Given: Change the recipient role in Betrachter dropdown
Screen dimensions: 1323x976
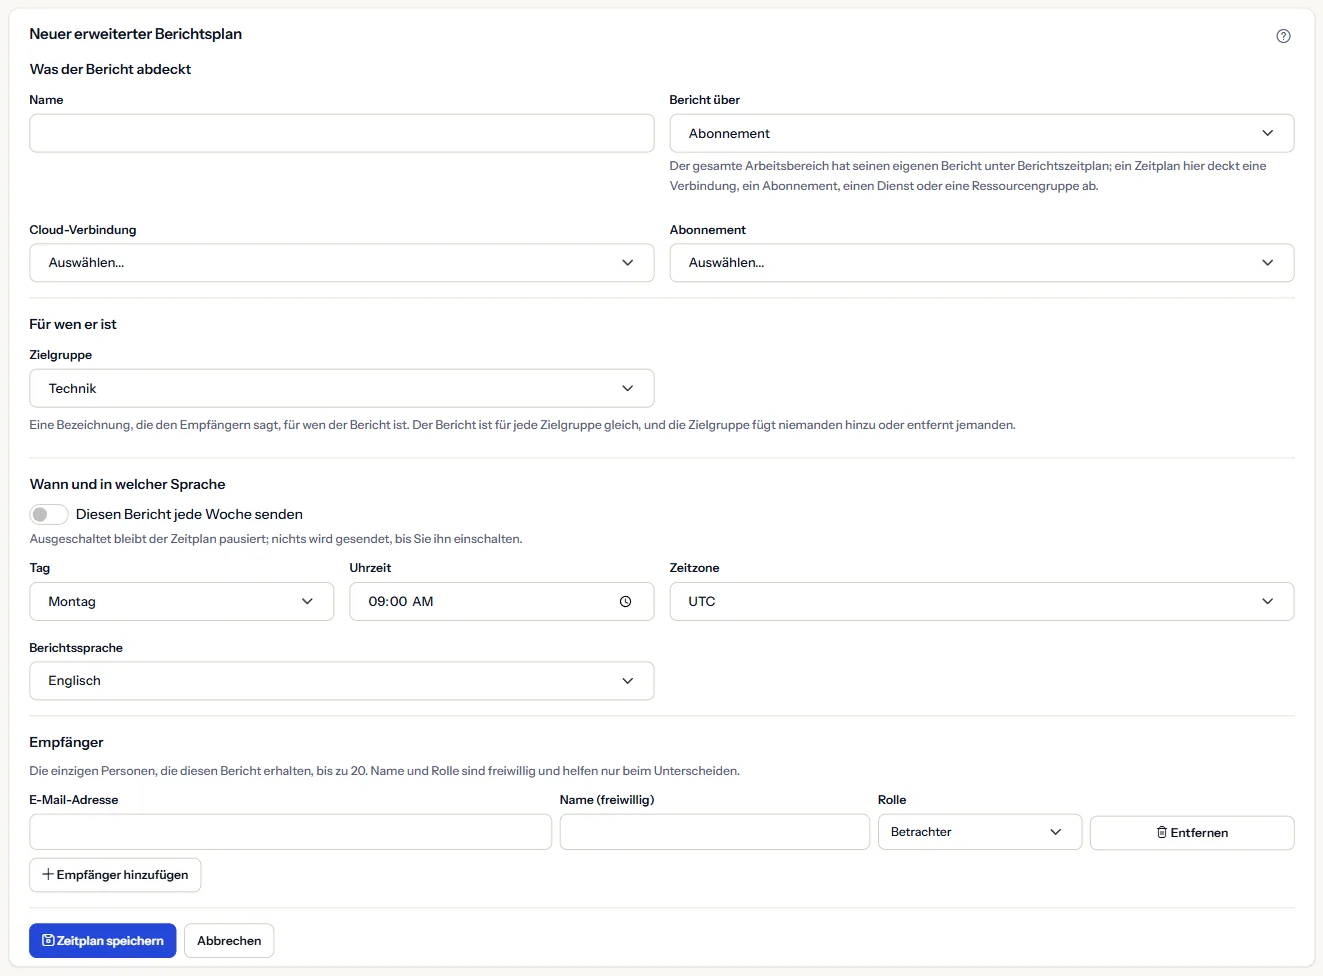Looking at the screenshot, I should pyautogui.click(x=979, y=832).
